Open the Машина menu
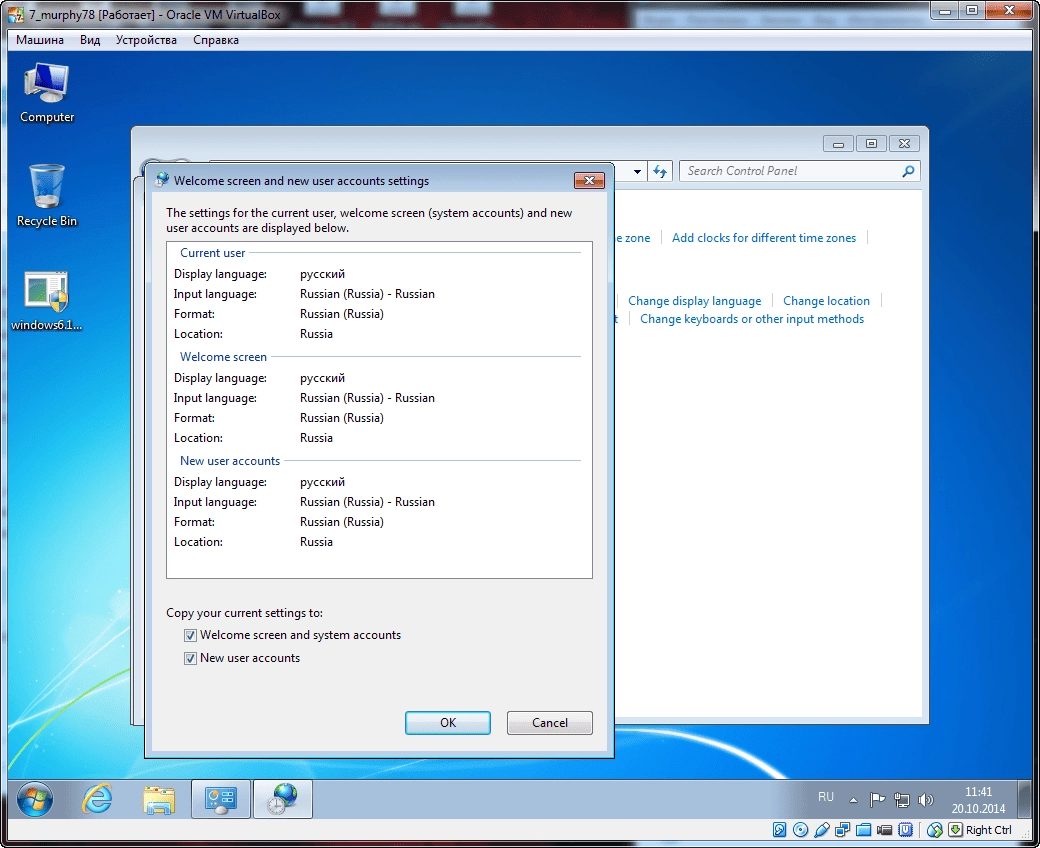The height and width of the screenshot is (848, 1040). 40,40
